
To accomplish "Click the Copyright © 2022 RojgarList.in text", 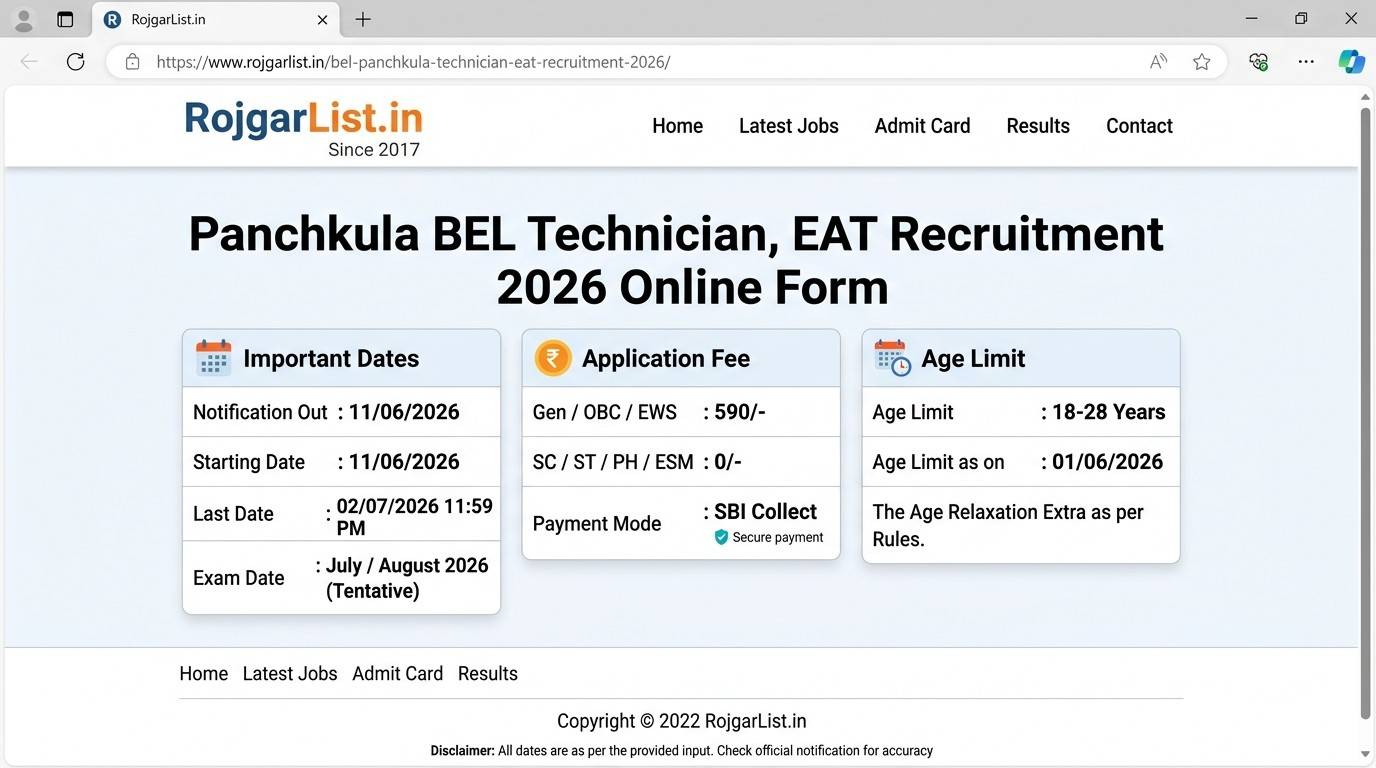I will point(681,721).
